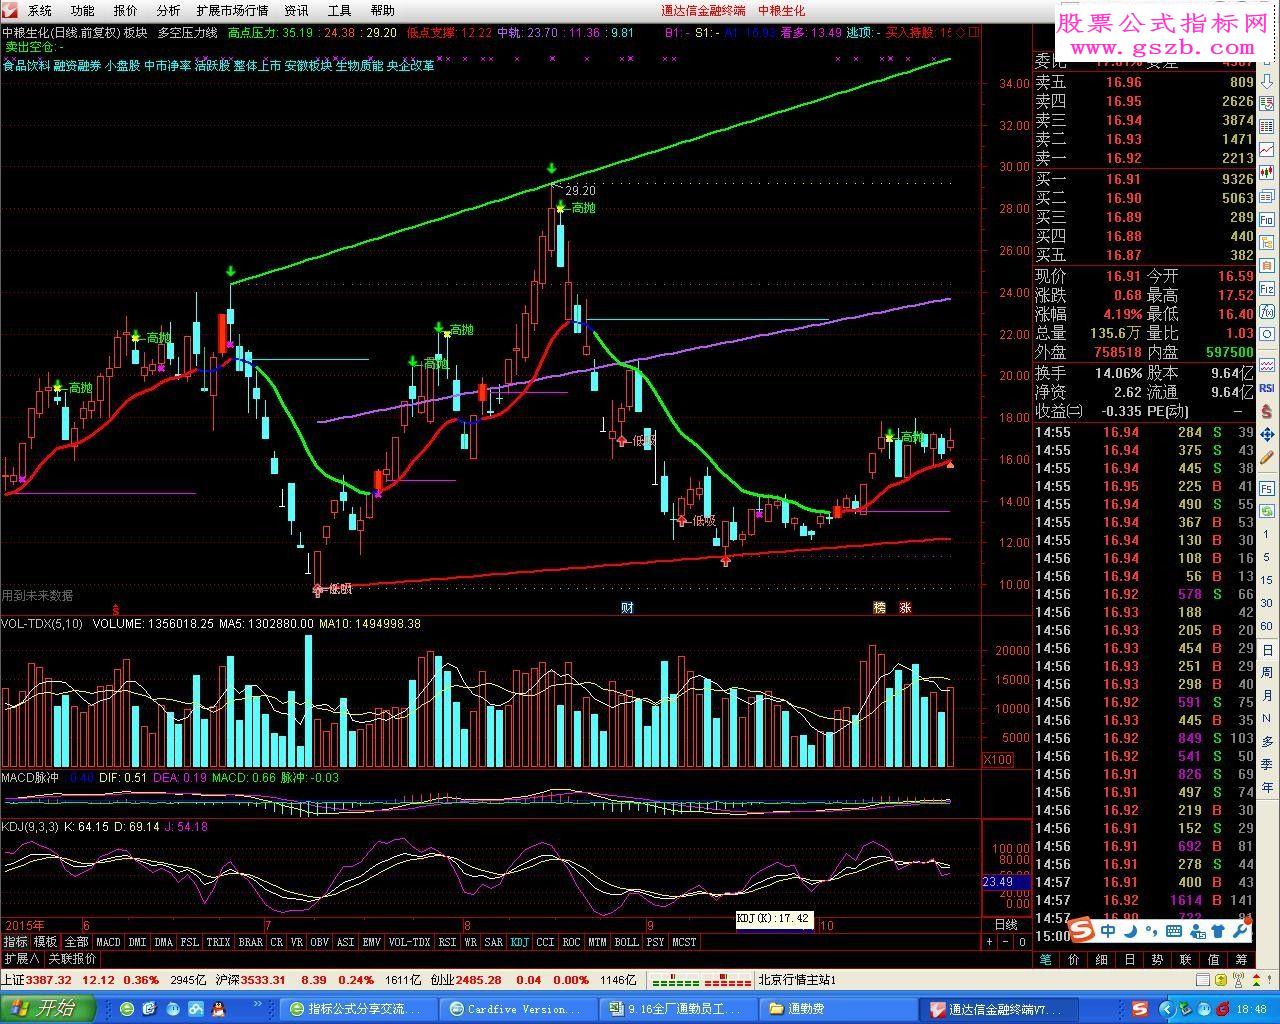Click the 榜 marker on chart timeline
The width and height of the screenshot is (1280, 1024).
879,607
